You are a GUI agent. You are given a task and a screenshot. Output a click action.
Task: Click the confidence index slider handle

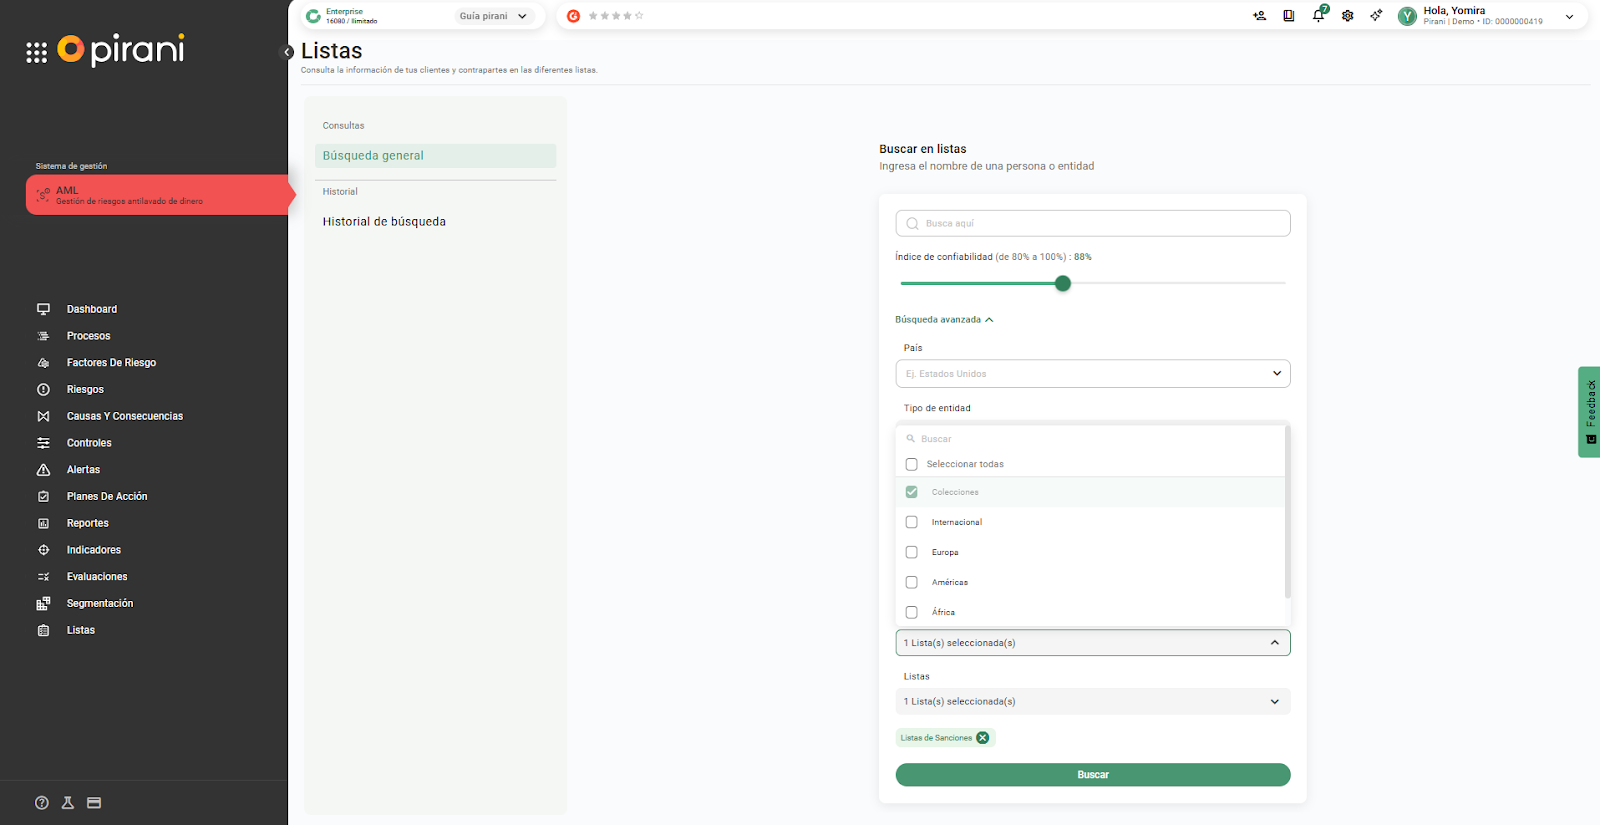pyautogui.click(x=1063, y=283)
